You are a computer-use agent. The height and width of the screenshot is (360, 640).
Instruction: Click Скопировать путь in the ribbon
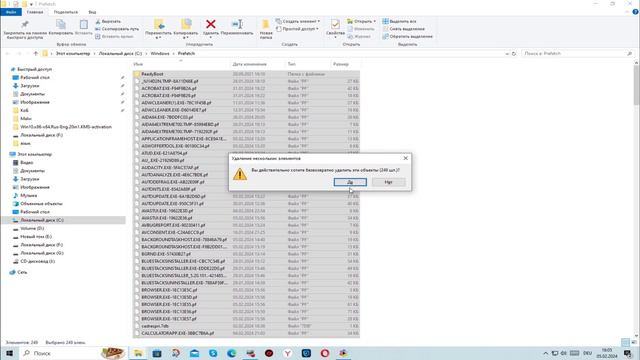(117, 29)
